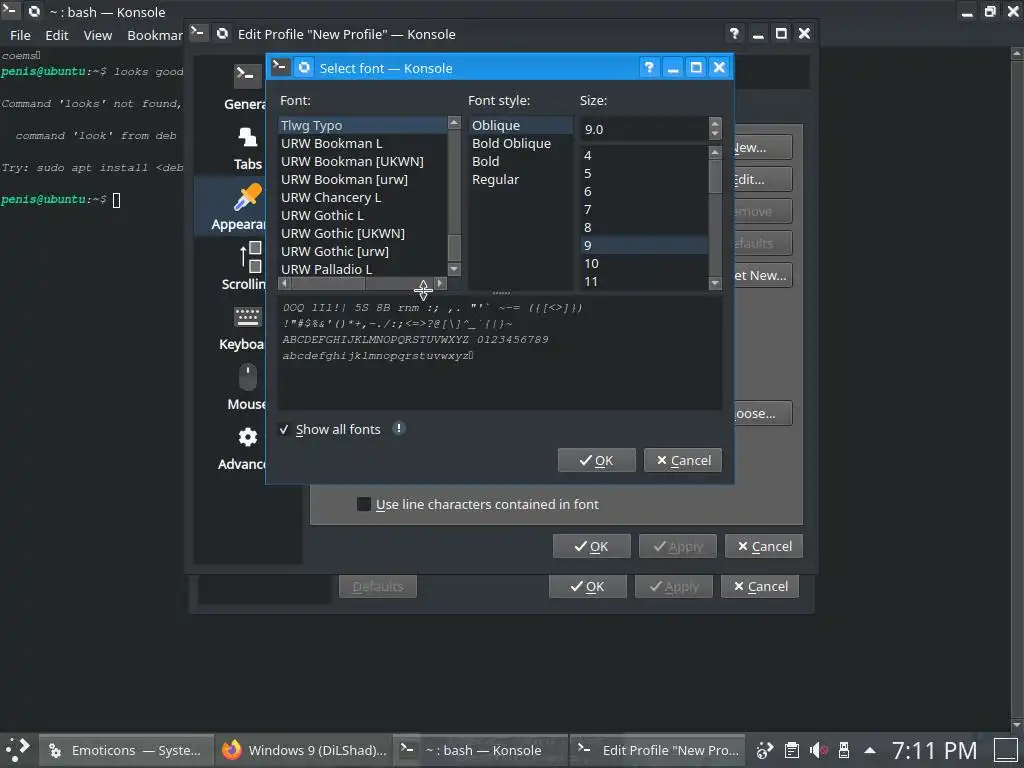
Task: Increase font size with up spinner arrow
Action: pyautogui.click(x=715, y=123)
